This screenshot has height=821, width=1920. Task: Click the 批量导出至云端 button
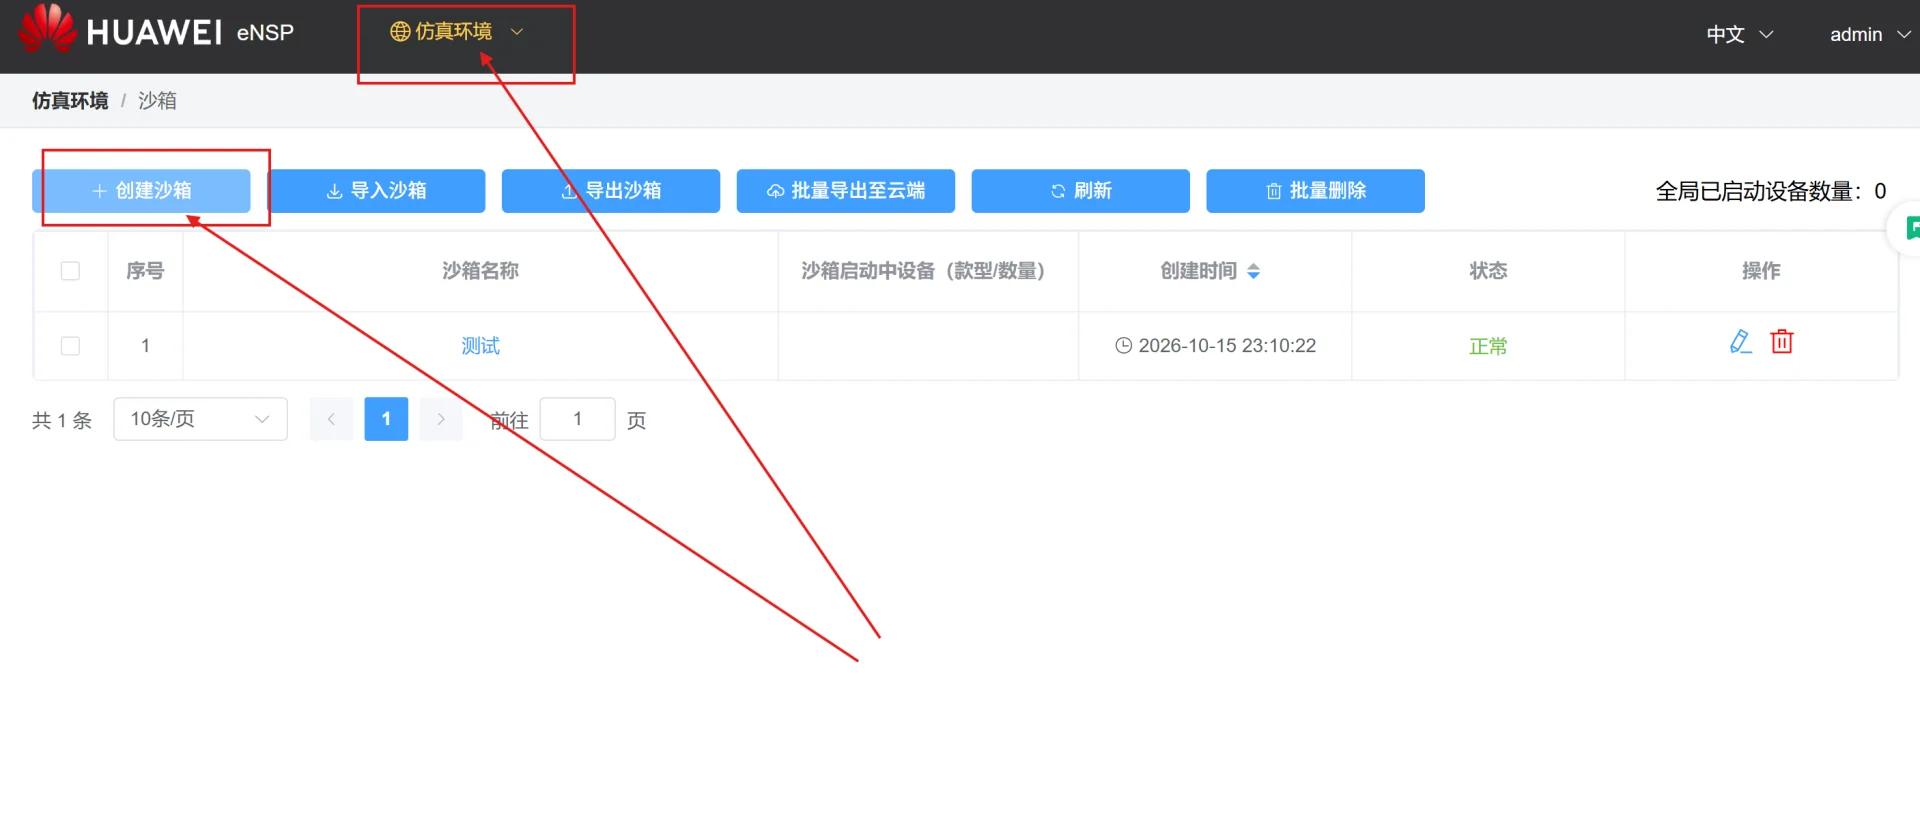click(846, 191)
